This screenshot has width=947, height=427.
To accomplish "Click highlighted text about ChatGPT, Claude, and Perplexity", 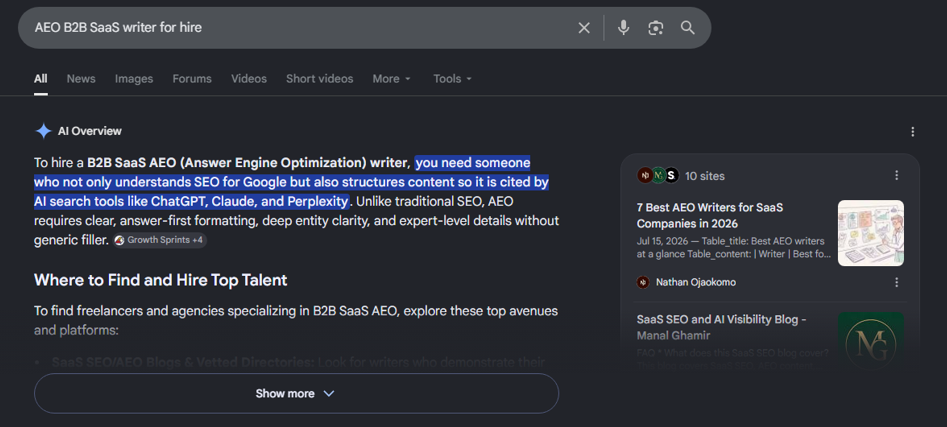I will click(x=291, y=182).
